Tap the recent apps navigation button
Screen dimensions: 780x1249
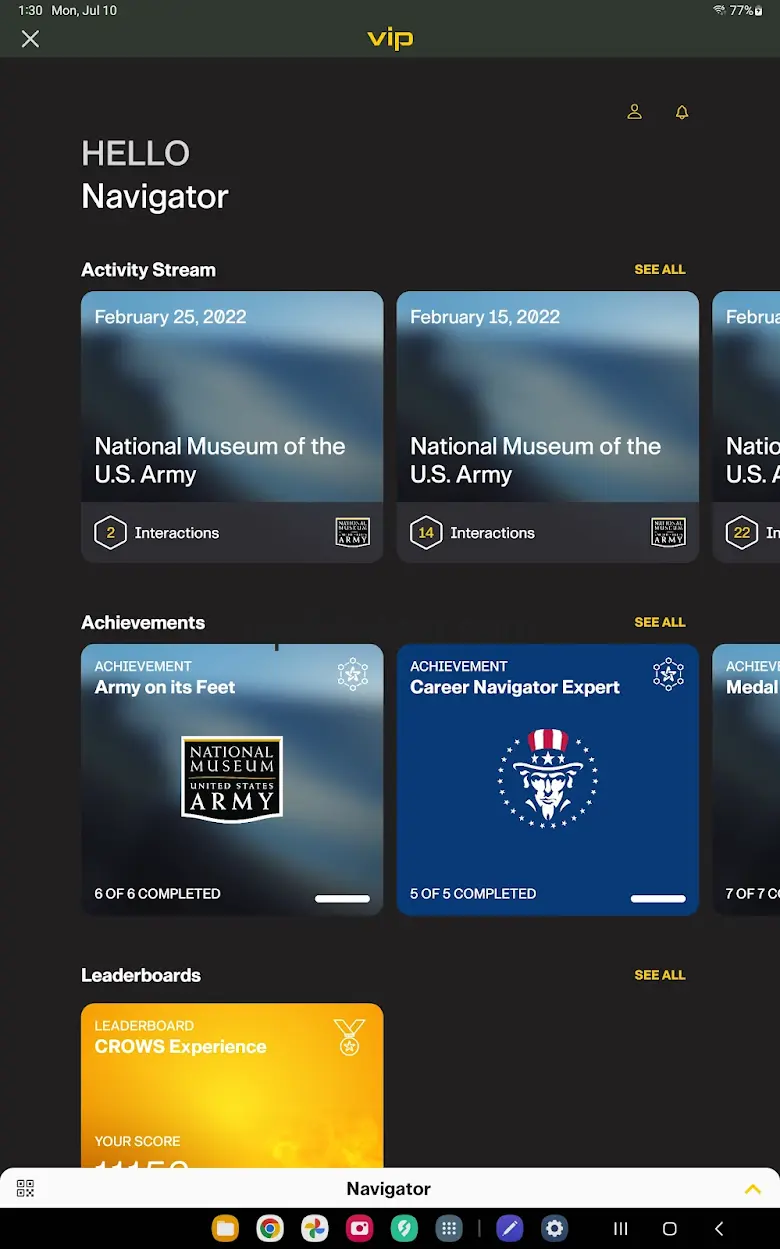621,1229
